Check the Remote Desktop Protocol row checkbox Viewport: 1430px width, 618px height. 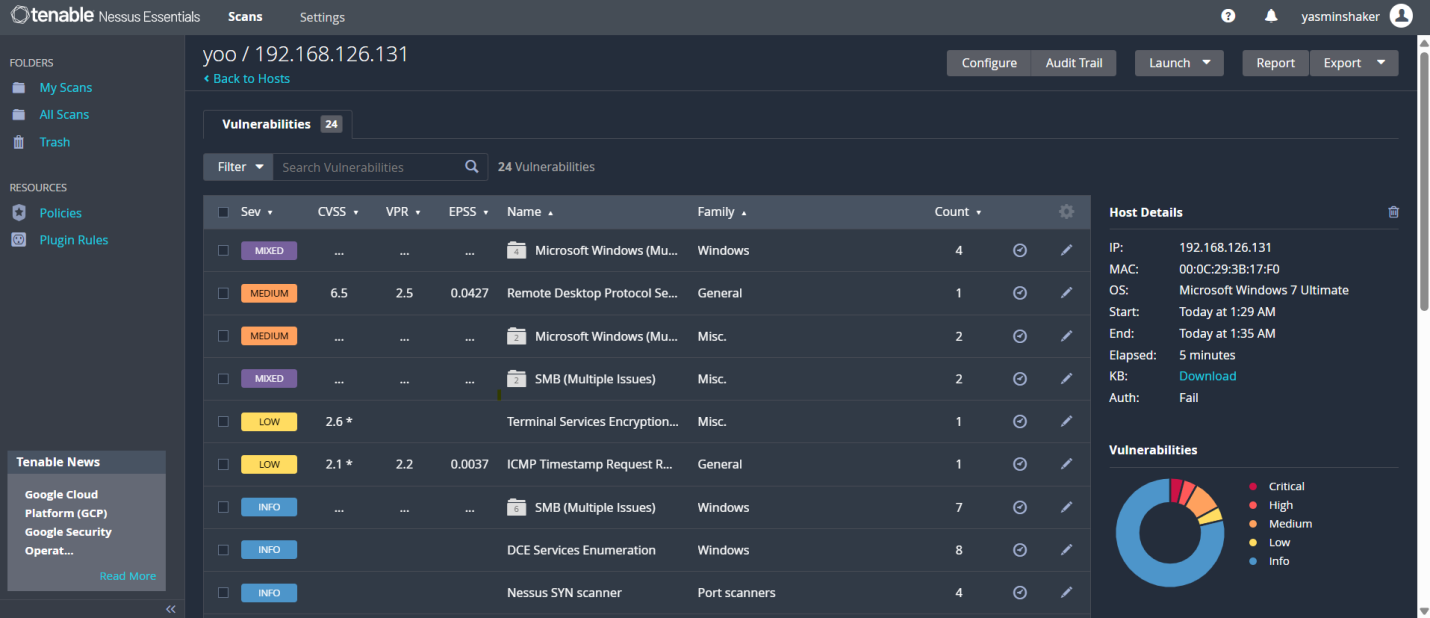click(223, 293)
